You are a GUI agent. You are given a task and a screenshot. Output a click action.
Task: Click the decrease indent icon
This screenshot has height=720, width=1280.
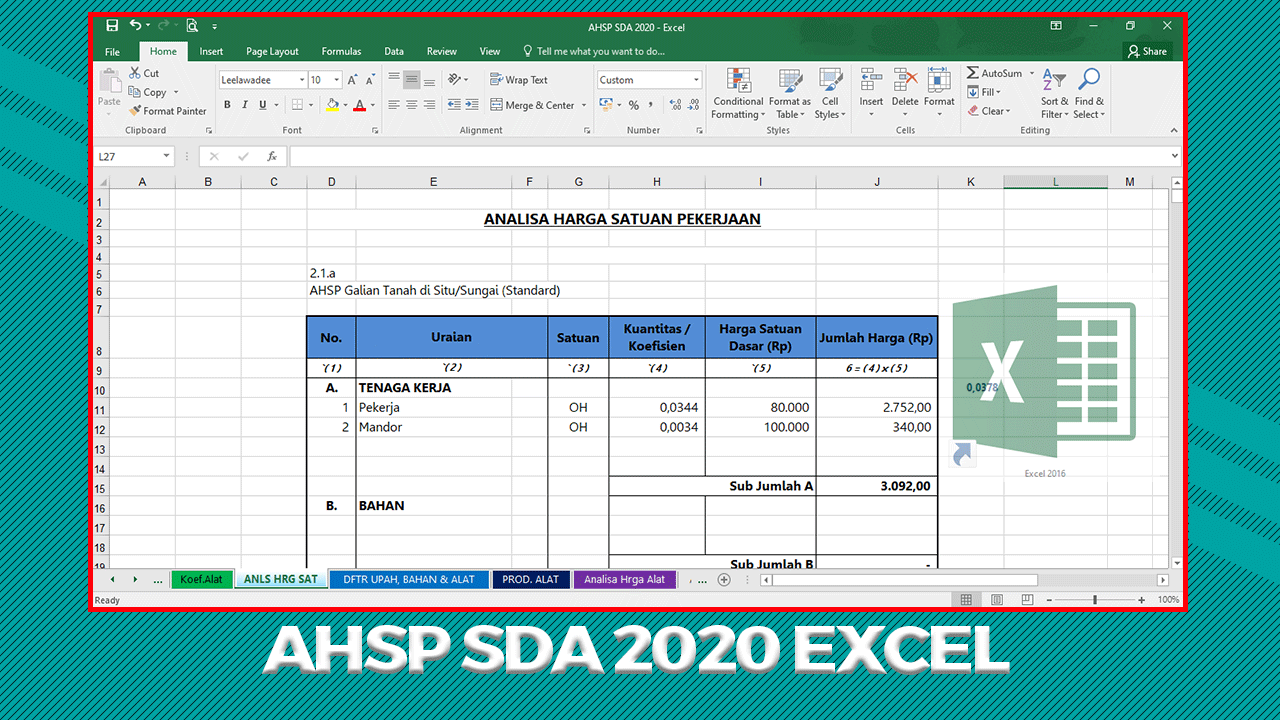[455, 105]
